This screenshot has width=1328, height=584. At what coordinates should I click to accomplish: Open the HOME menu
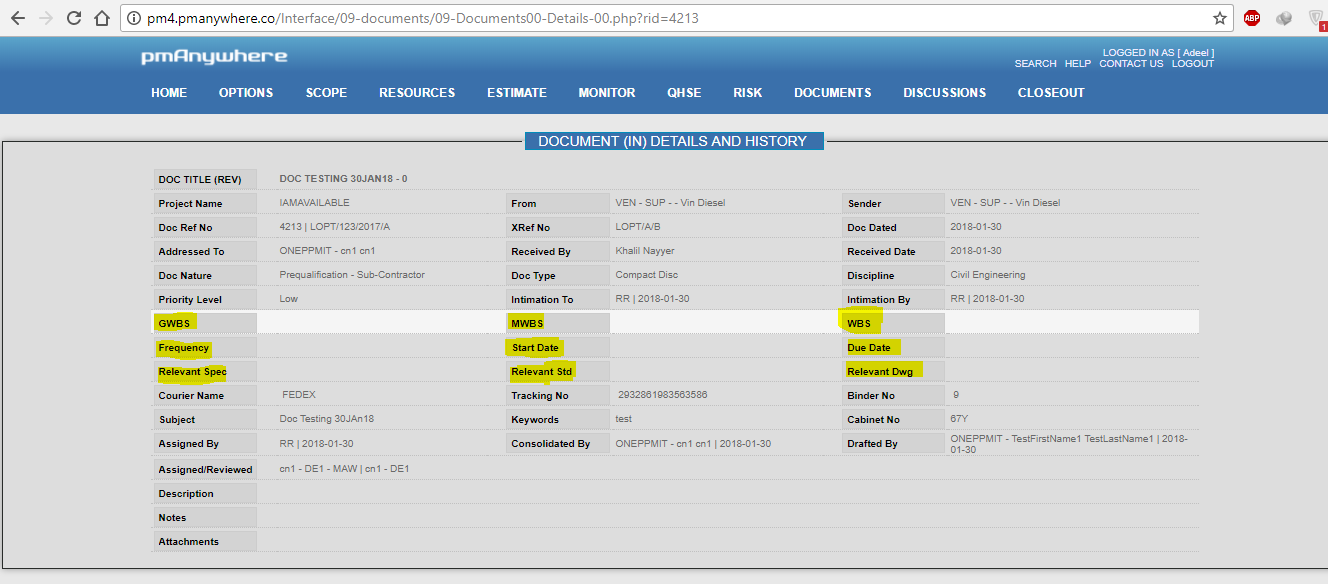coord(169,93)
